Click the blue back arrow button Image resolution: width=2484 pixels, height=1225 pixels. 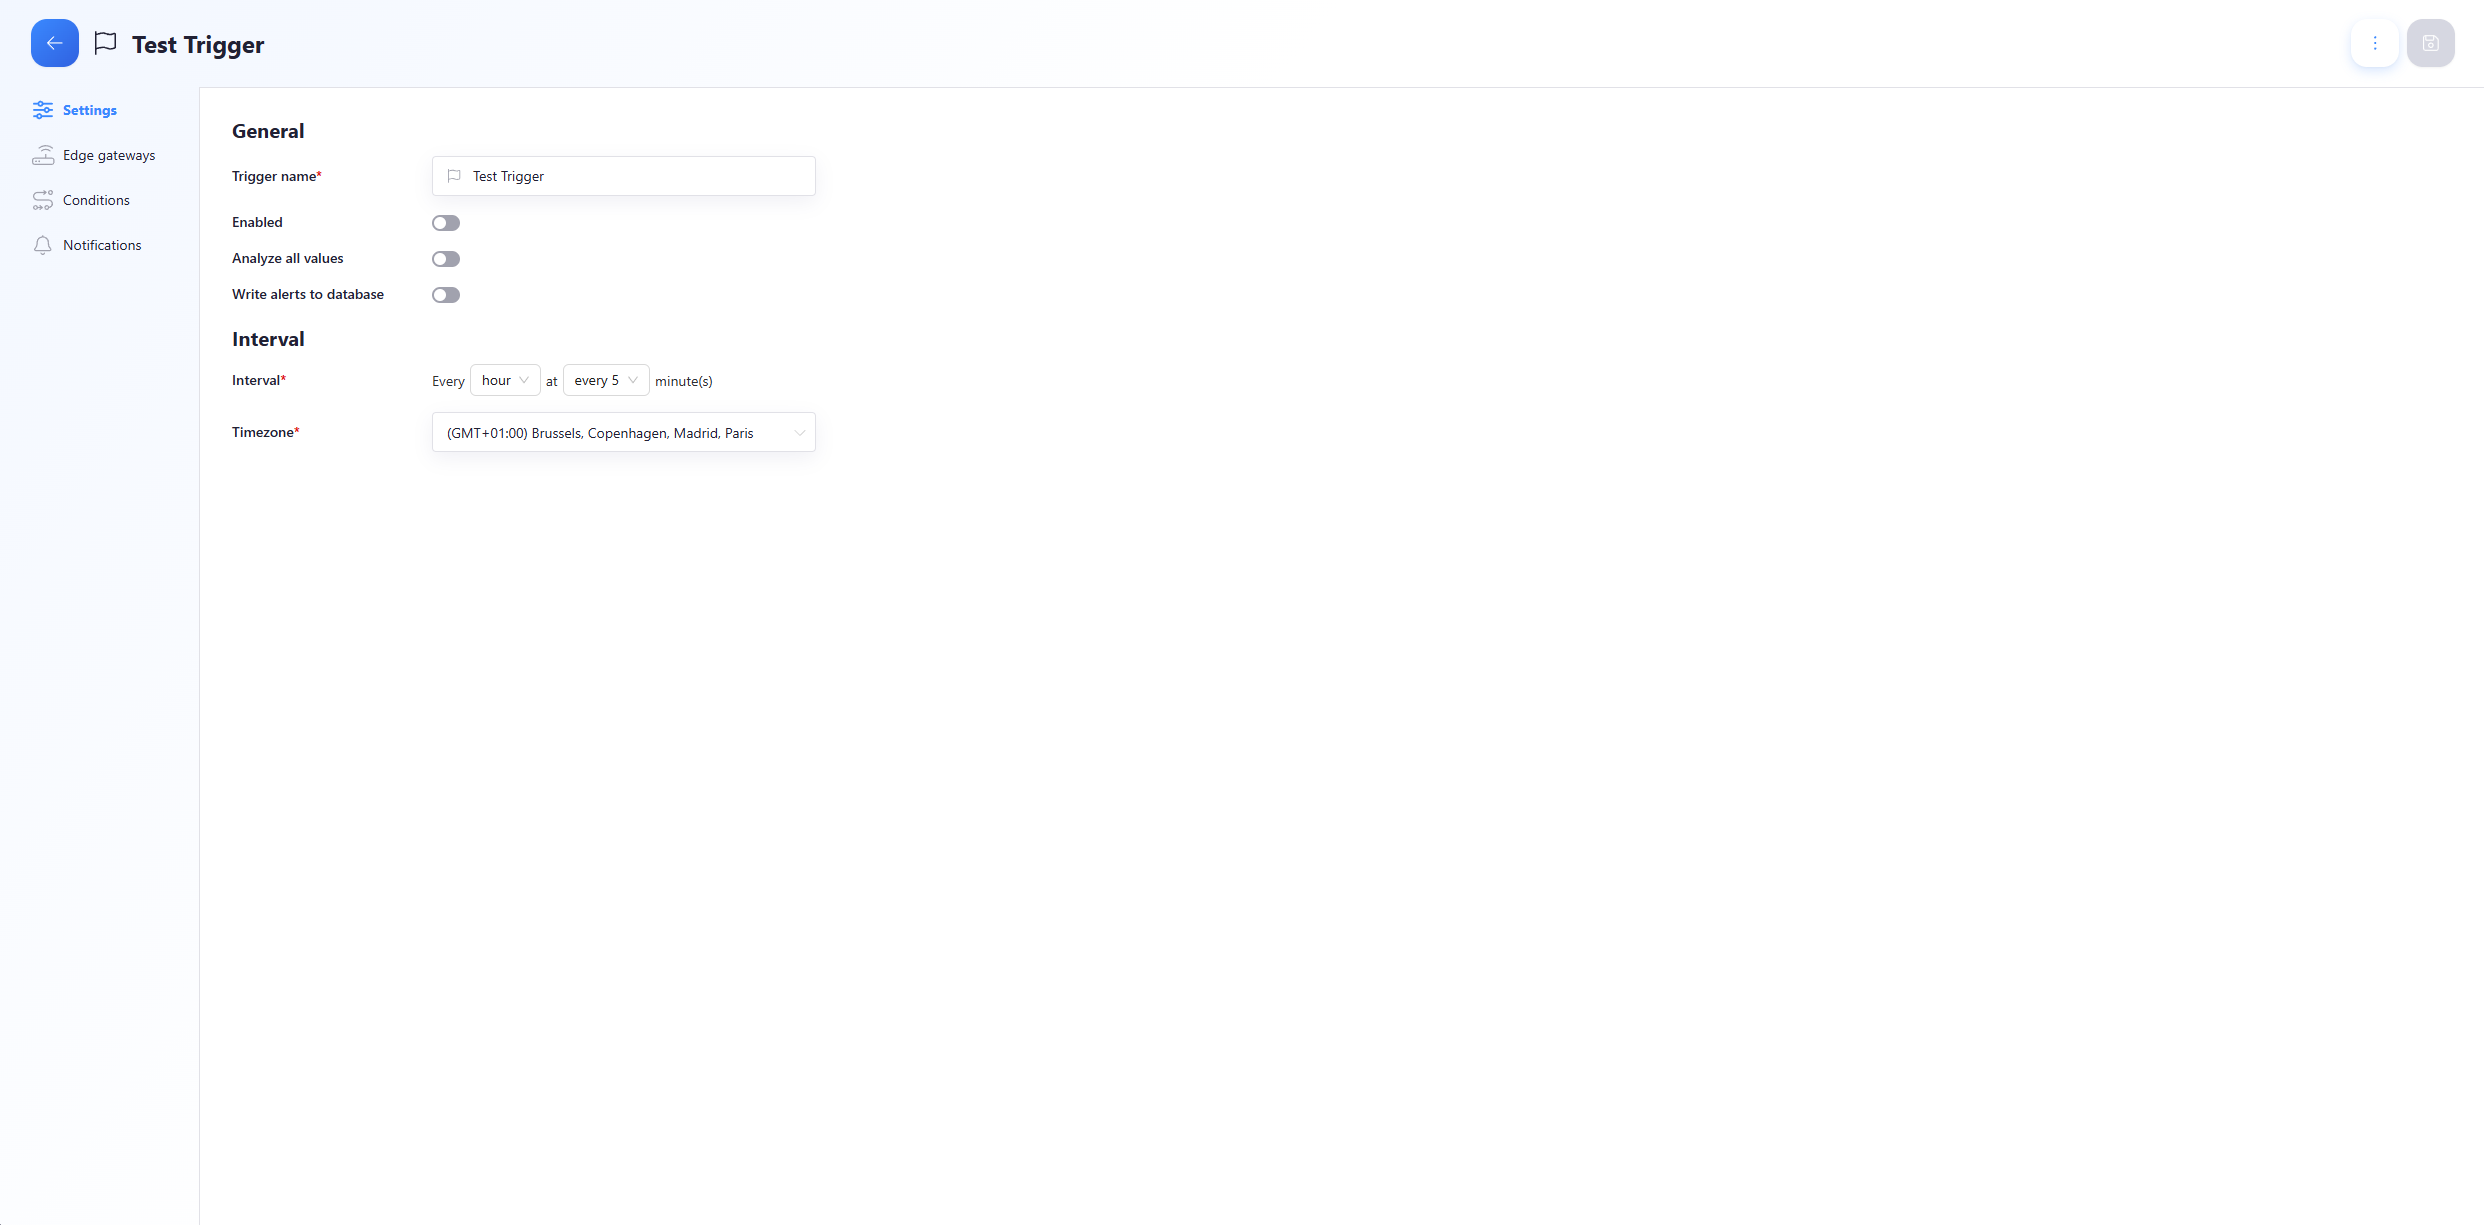(x=55, y=43)
